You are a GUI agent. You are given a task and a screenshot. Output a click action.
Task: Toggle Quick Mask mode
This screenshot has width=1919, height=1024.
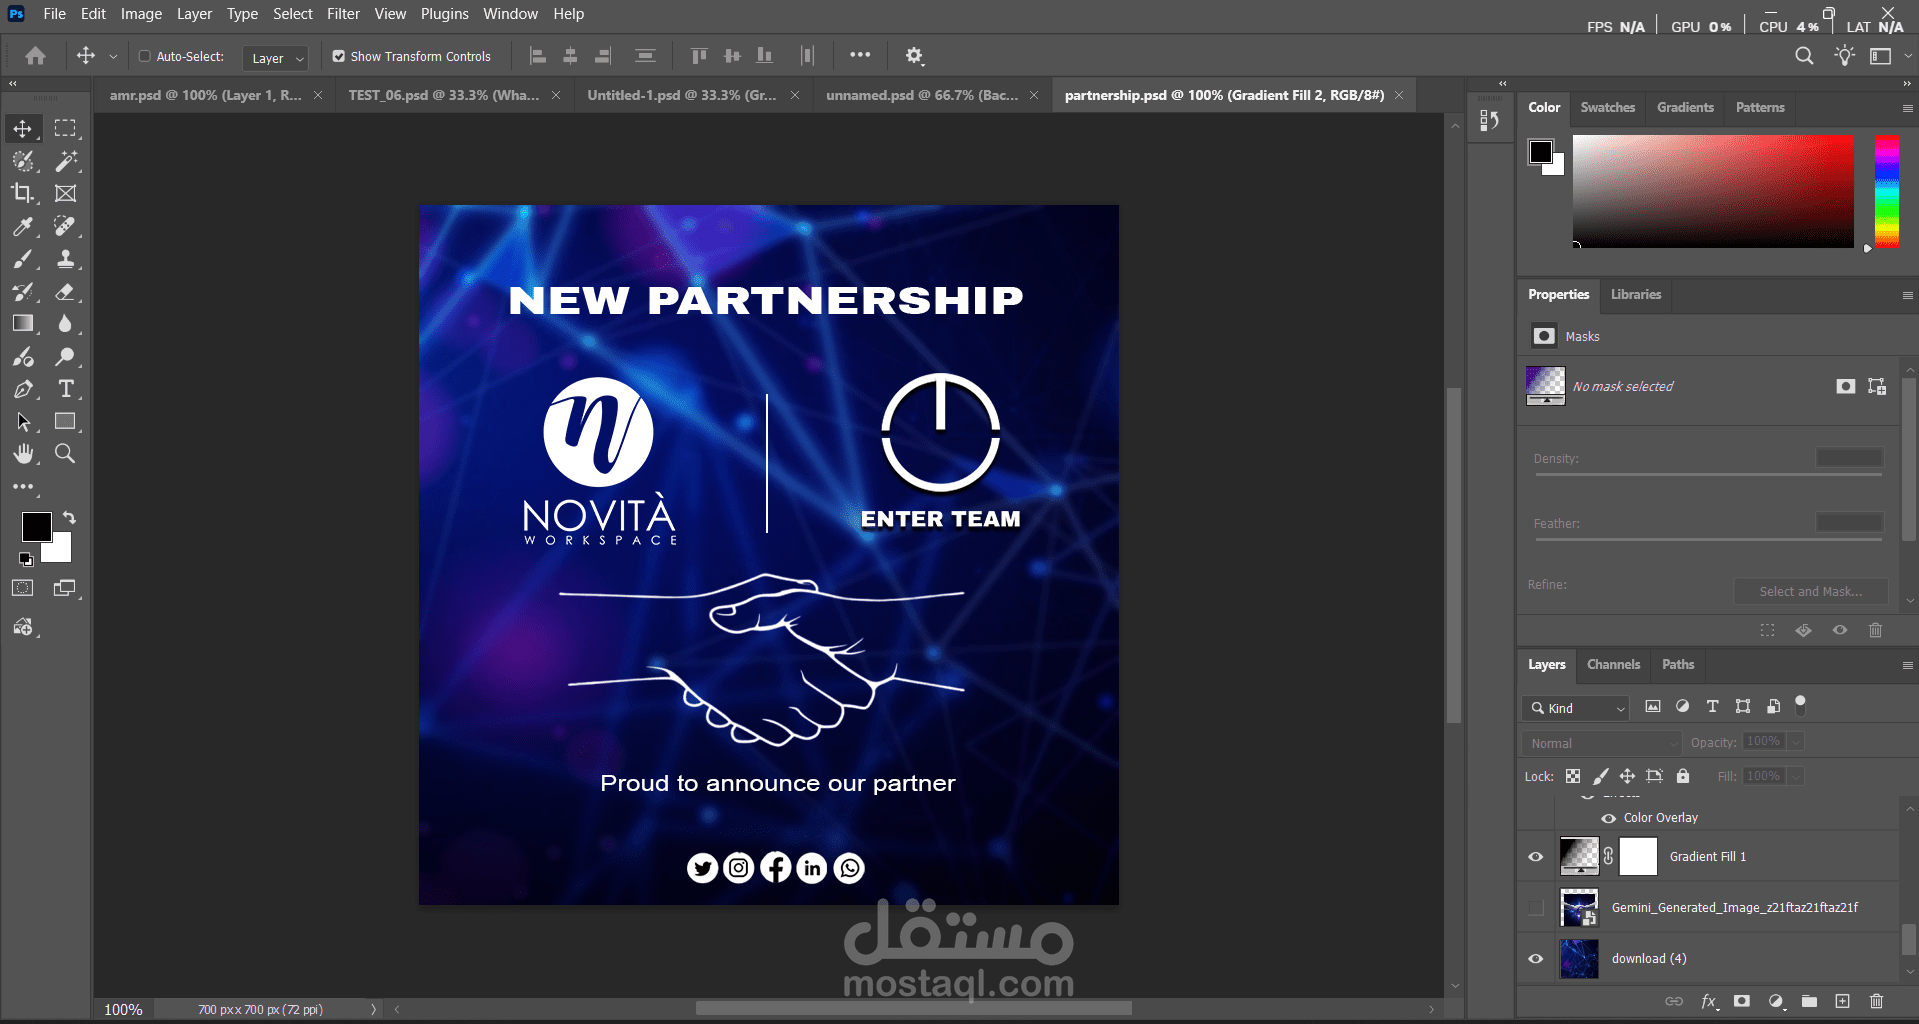click(23, 588)
